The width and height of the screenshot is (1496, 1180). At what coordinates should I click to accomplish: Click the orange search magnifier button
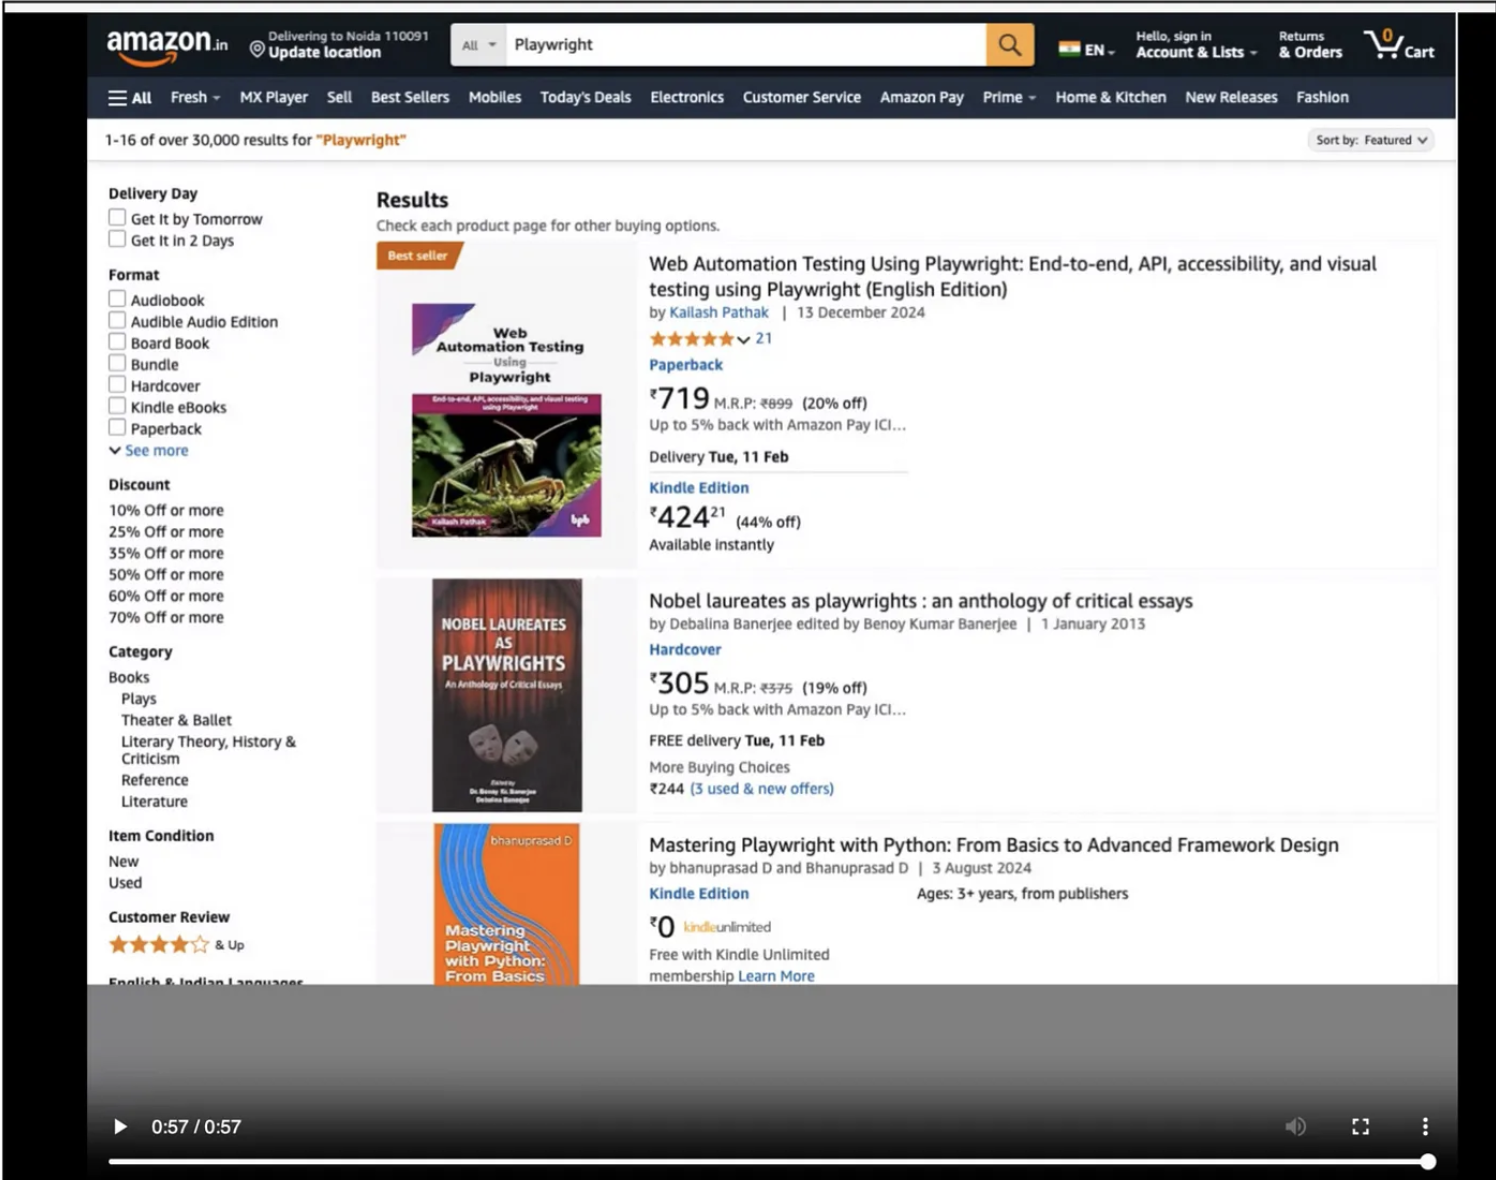tap(1010, 45)
